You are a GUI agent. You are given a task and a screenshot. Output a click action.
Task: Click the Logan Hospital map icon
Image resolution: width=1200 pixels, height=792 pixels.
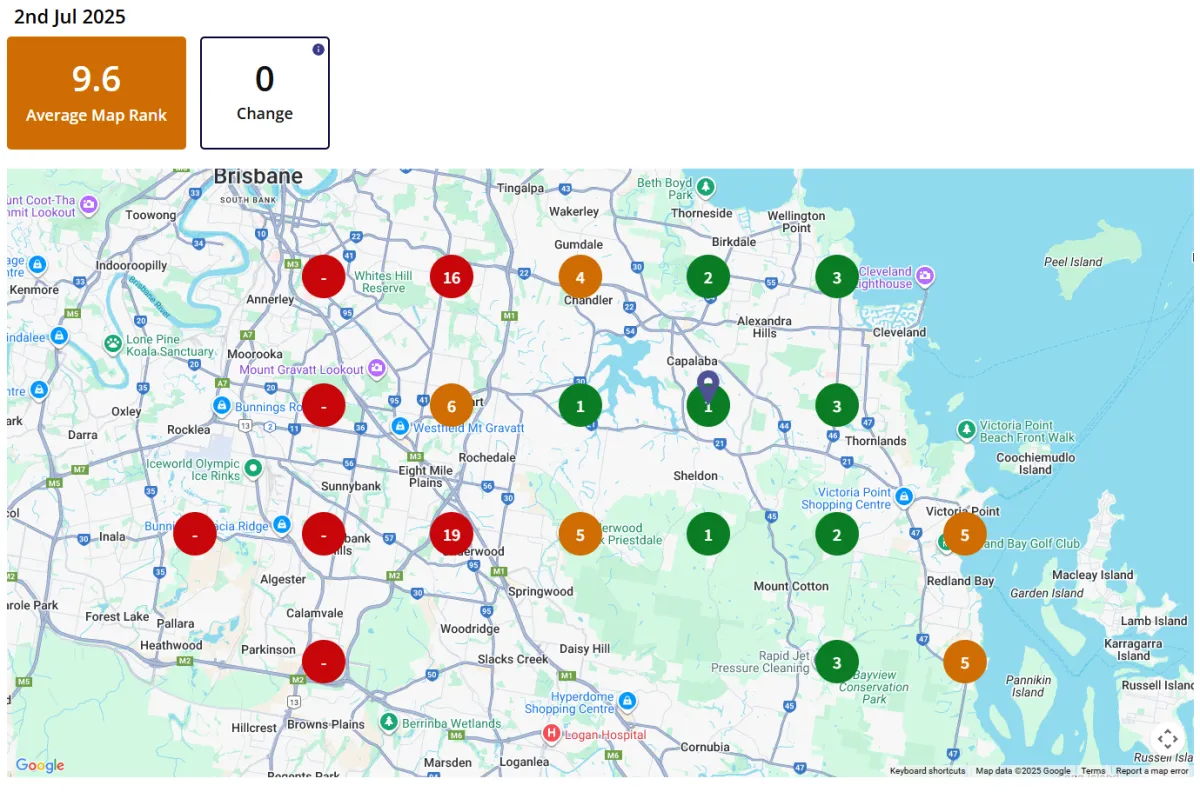(x=550, y=734)
